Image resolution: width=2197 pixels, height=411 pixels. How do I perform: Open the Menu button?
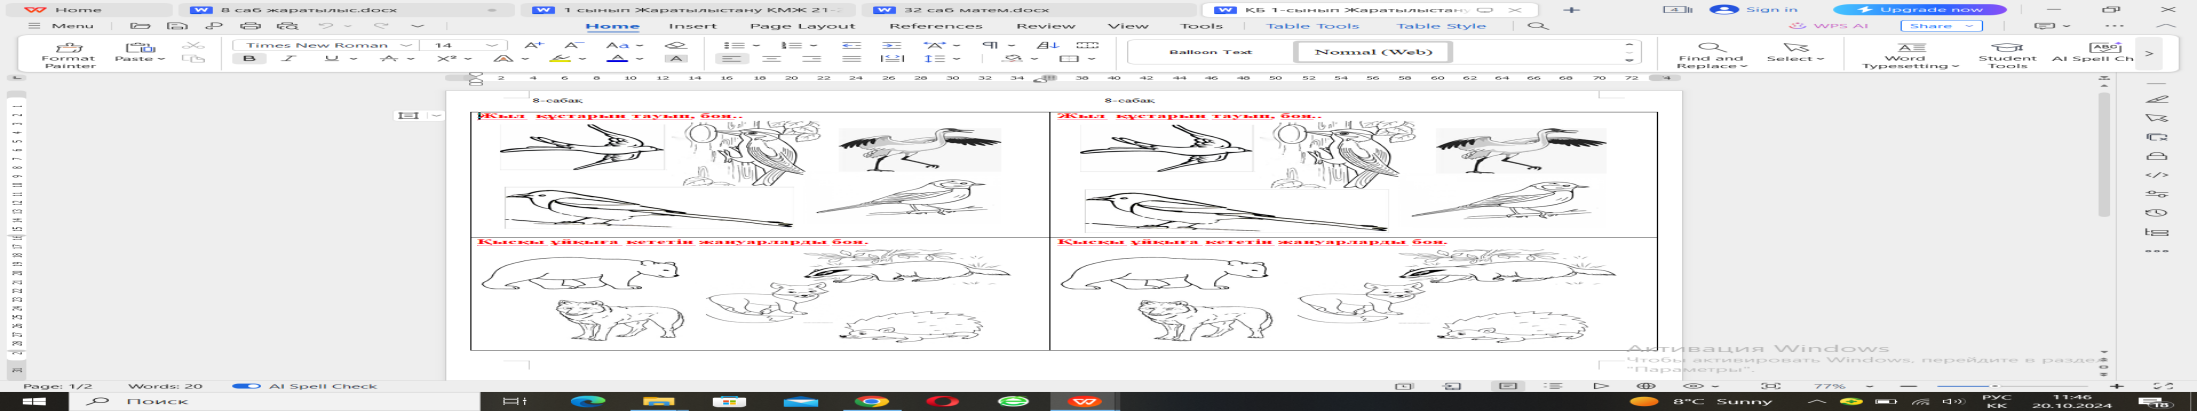pos(62,26)
